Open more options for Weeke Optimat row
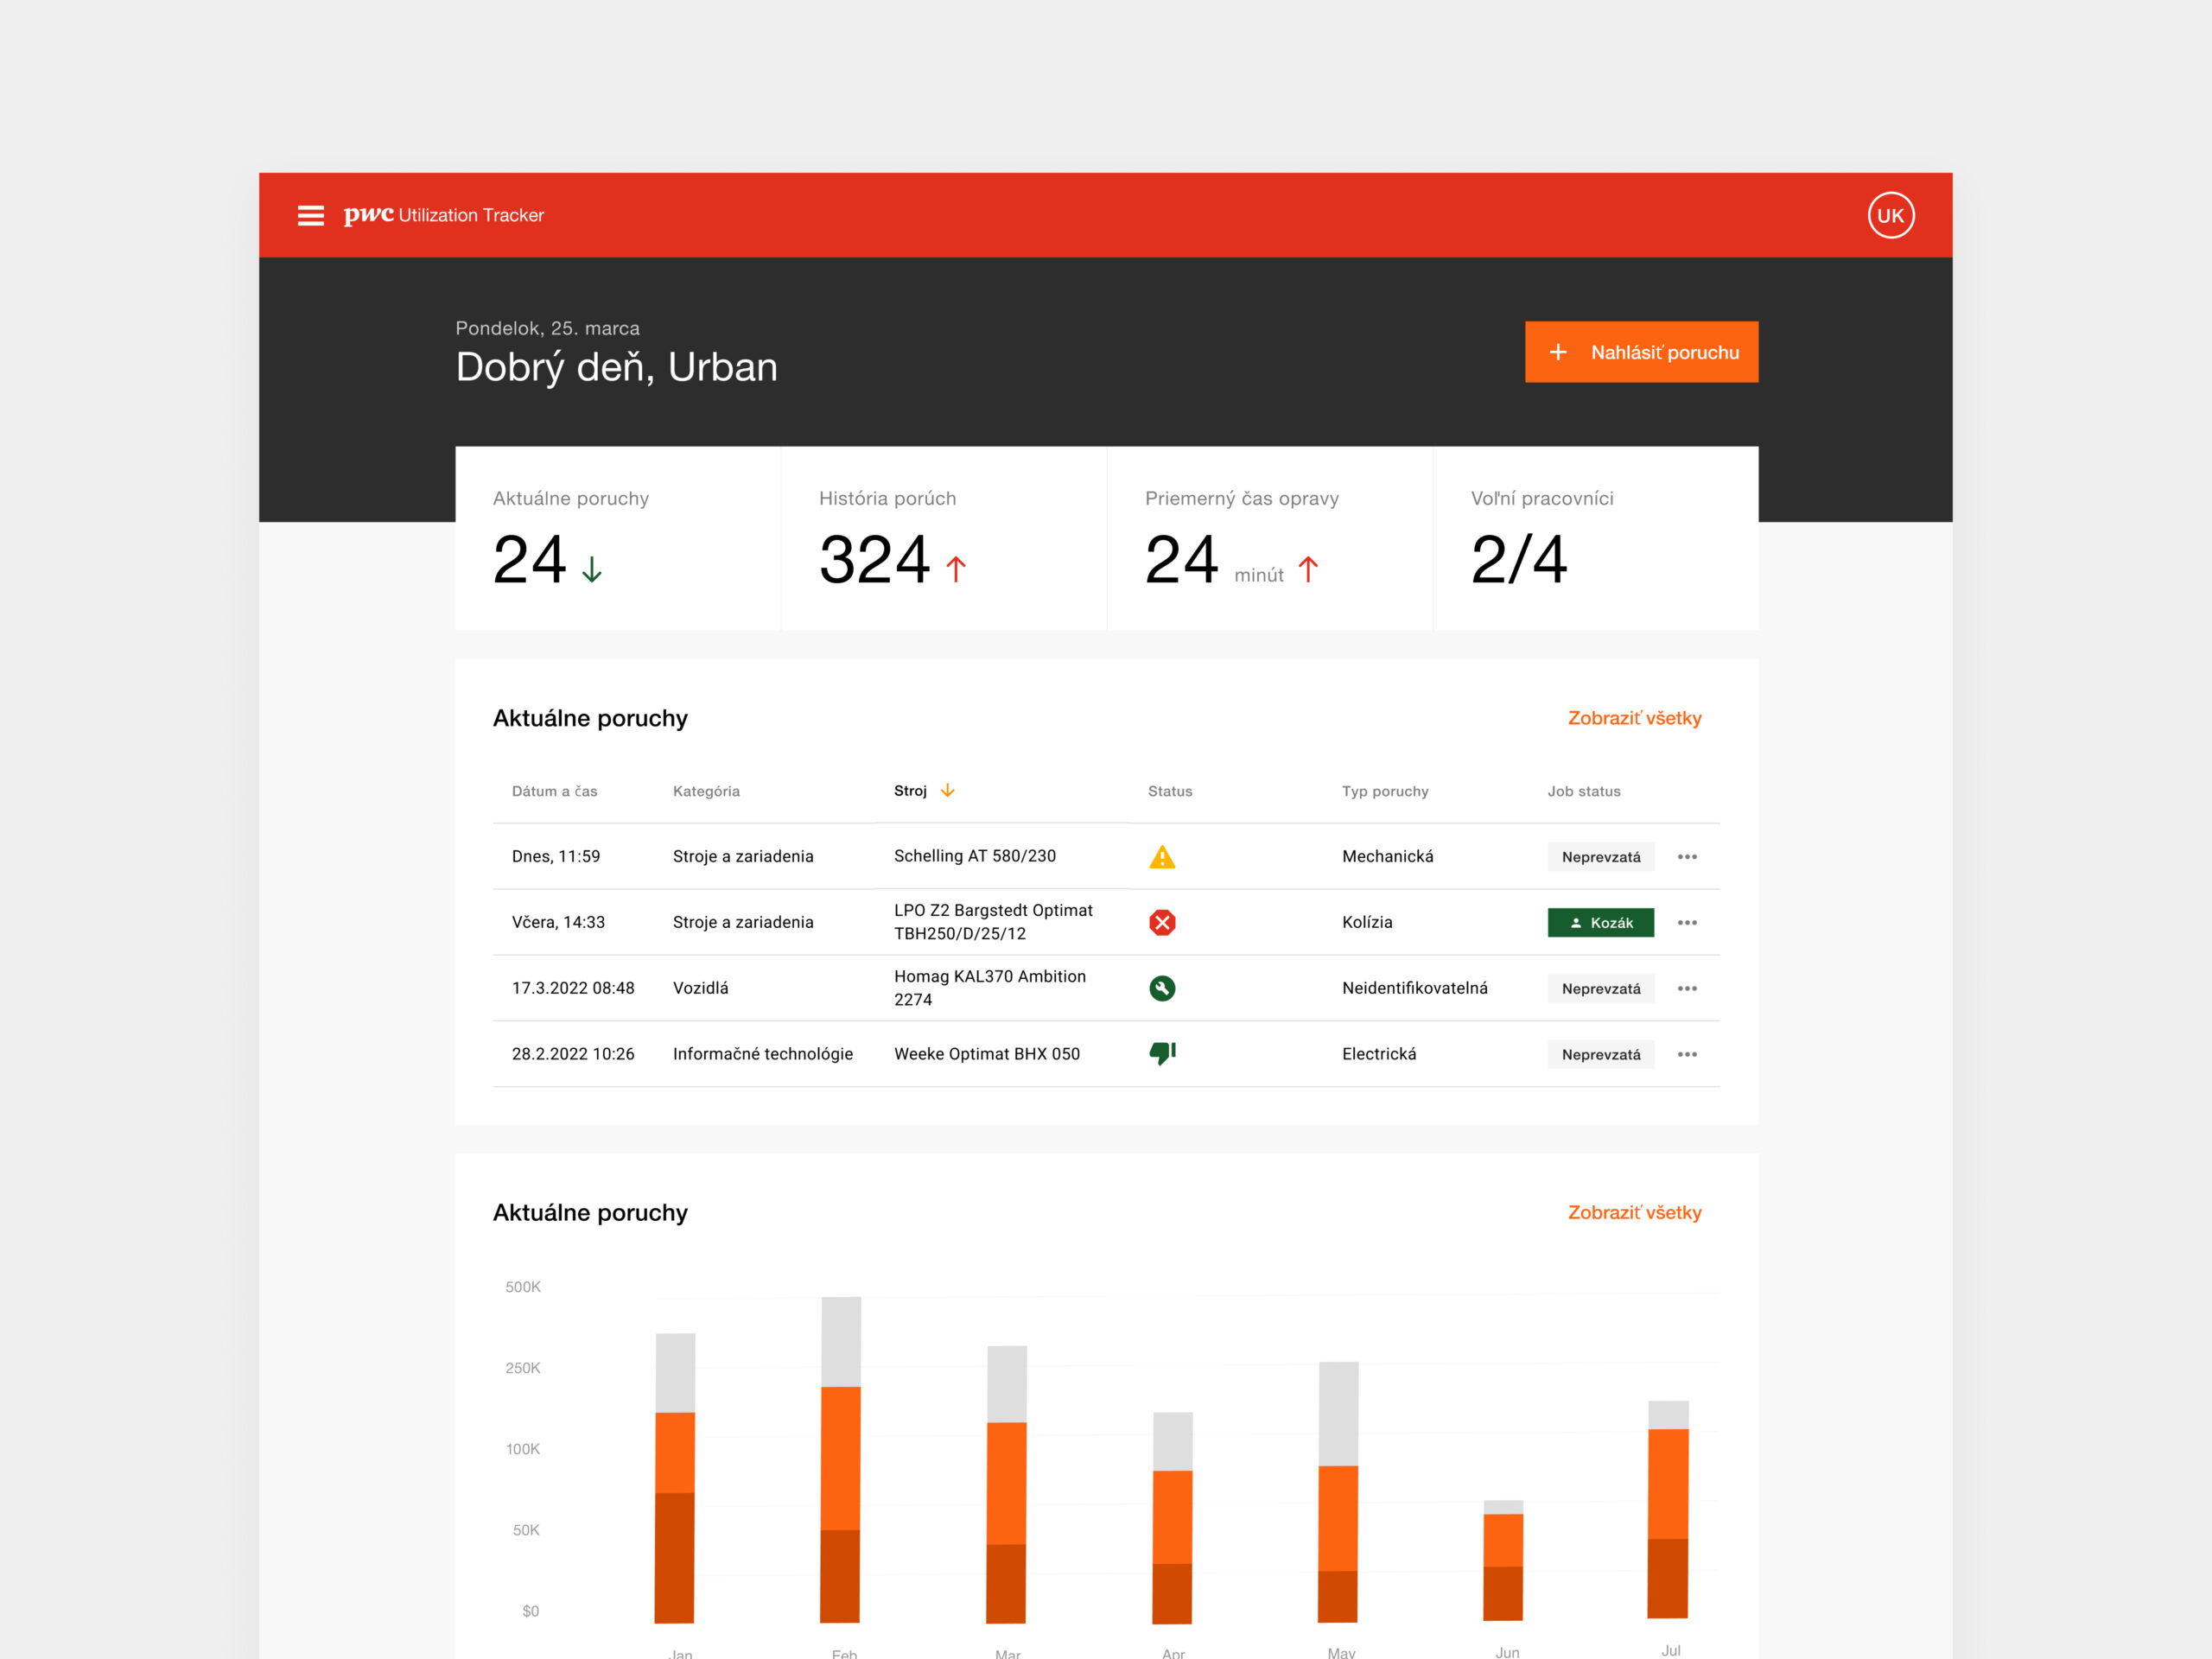2212x1659 pixels. [1686, 1054]
